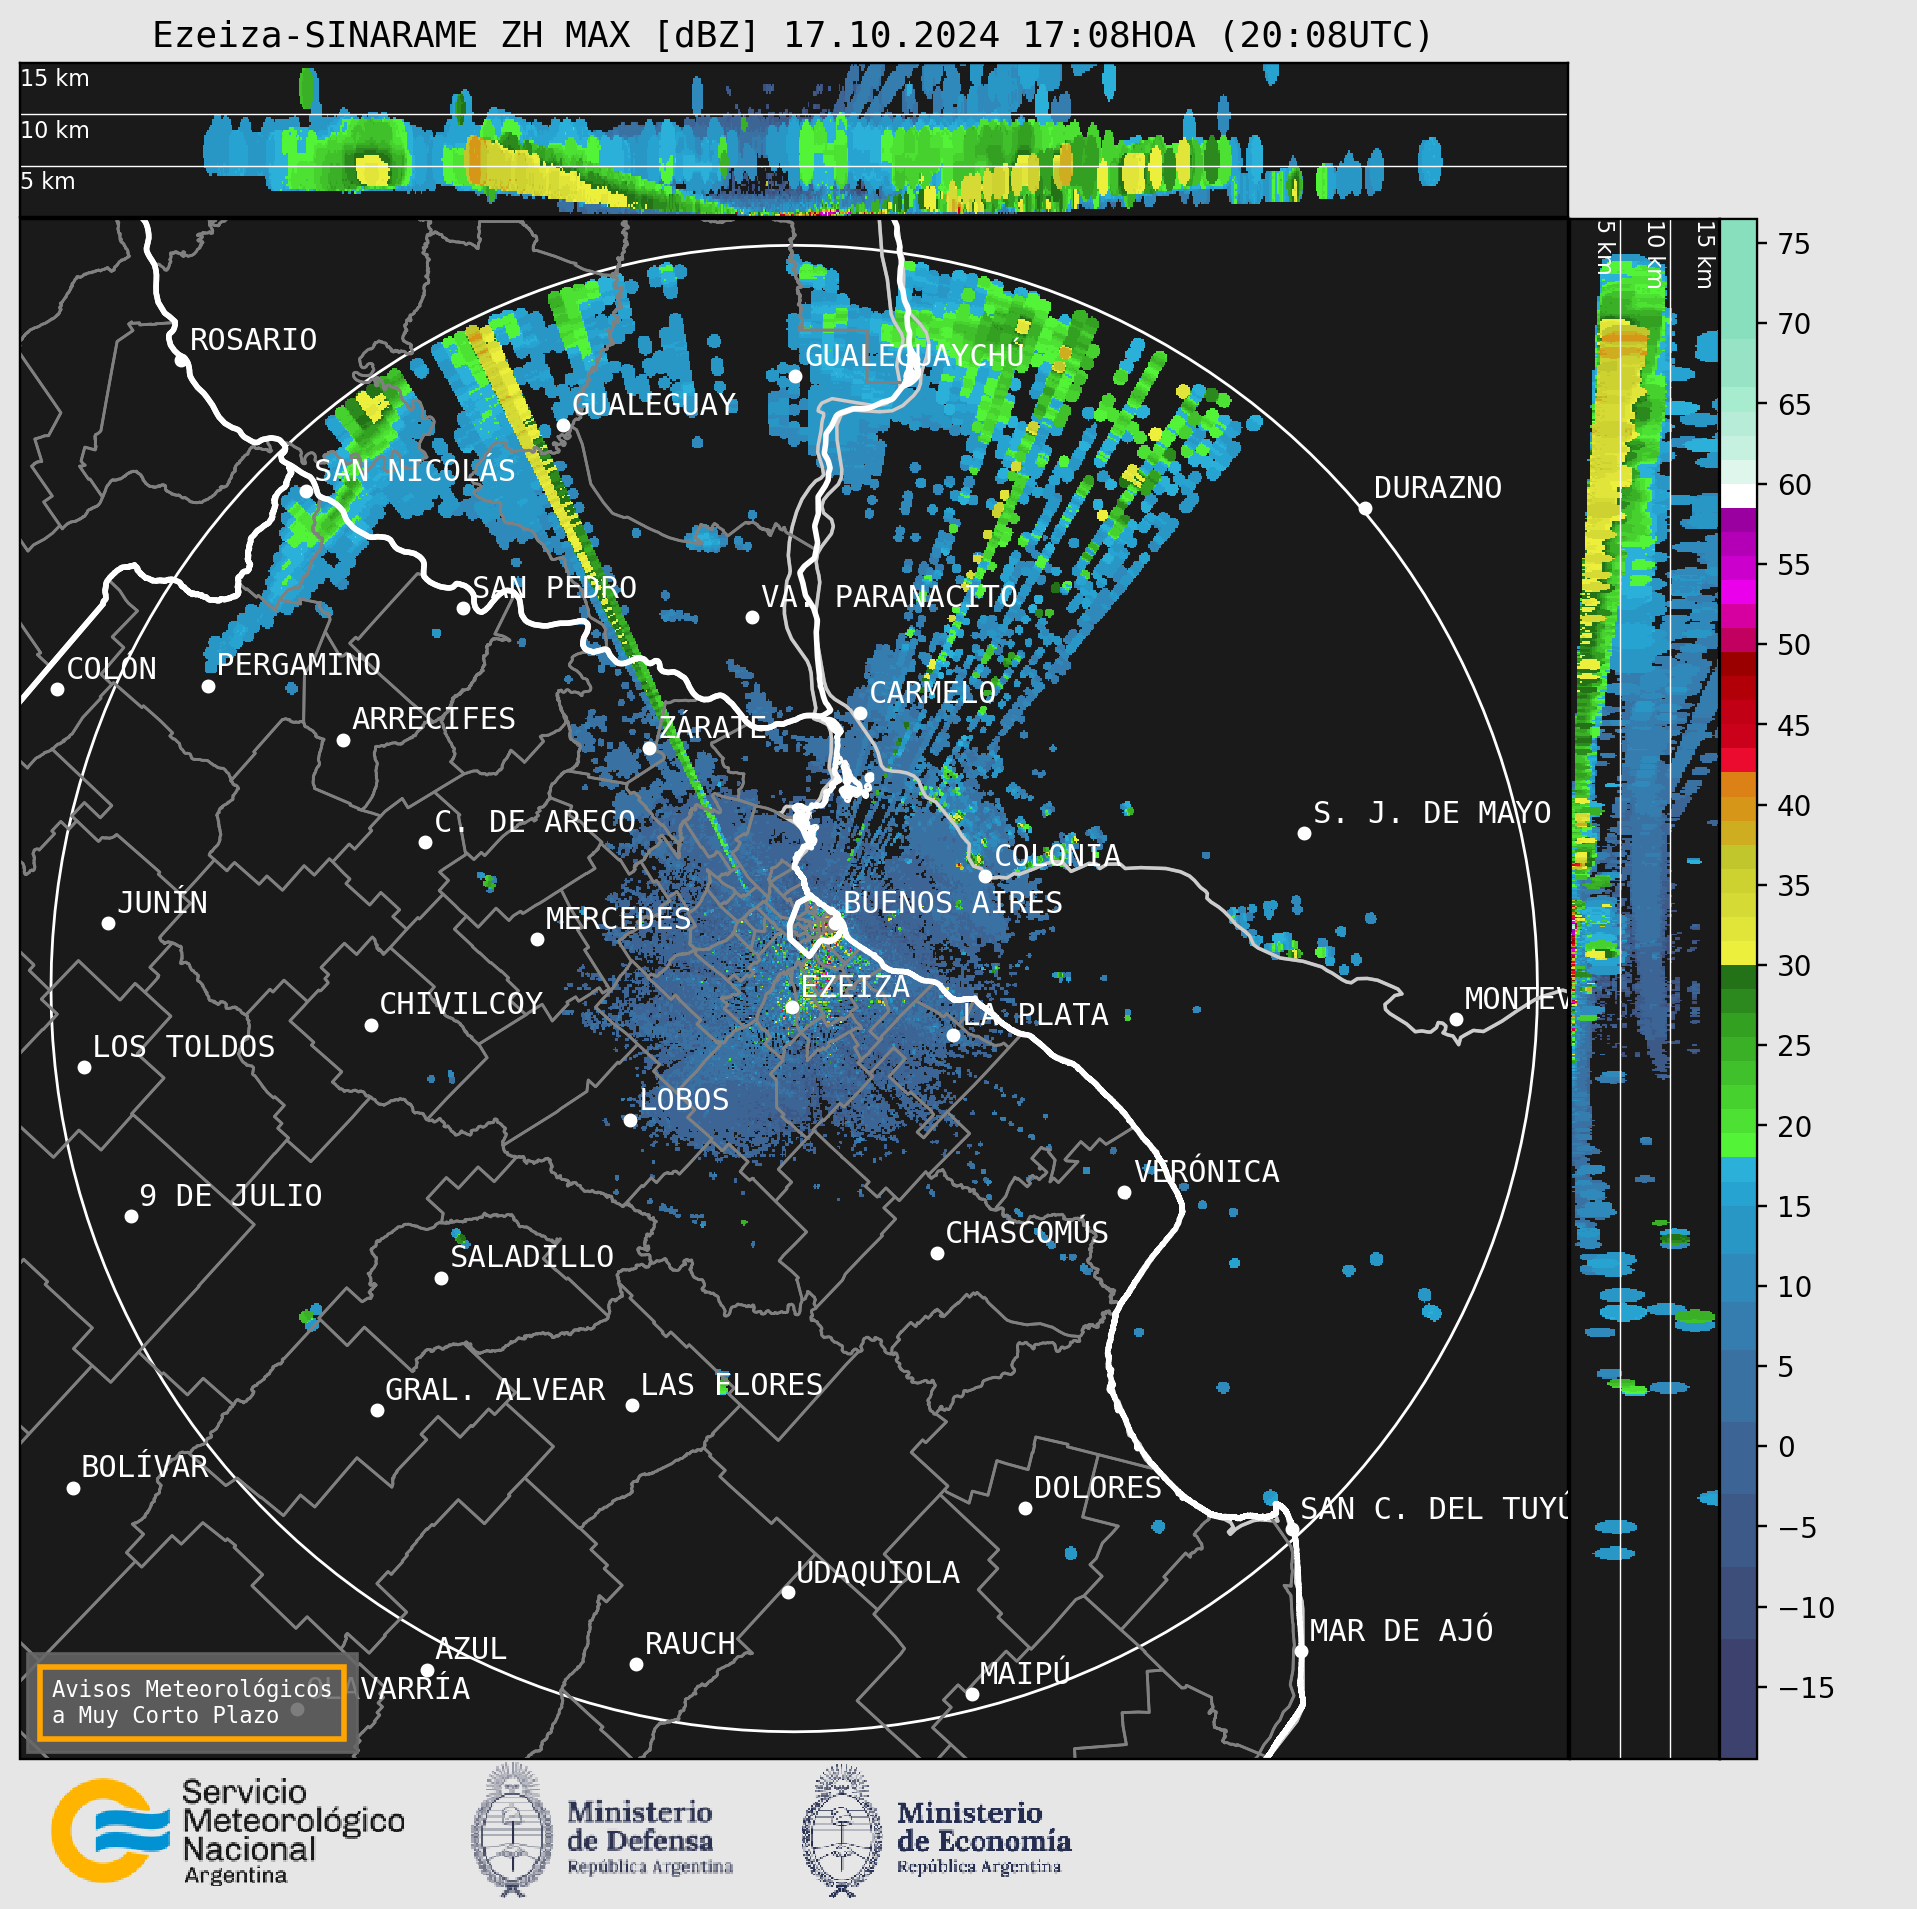Click the CHASCOMÚS label

1027,1233
